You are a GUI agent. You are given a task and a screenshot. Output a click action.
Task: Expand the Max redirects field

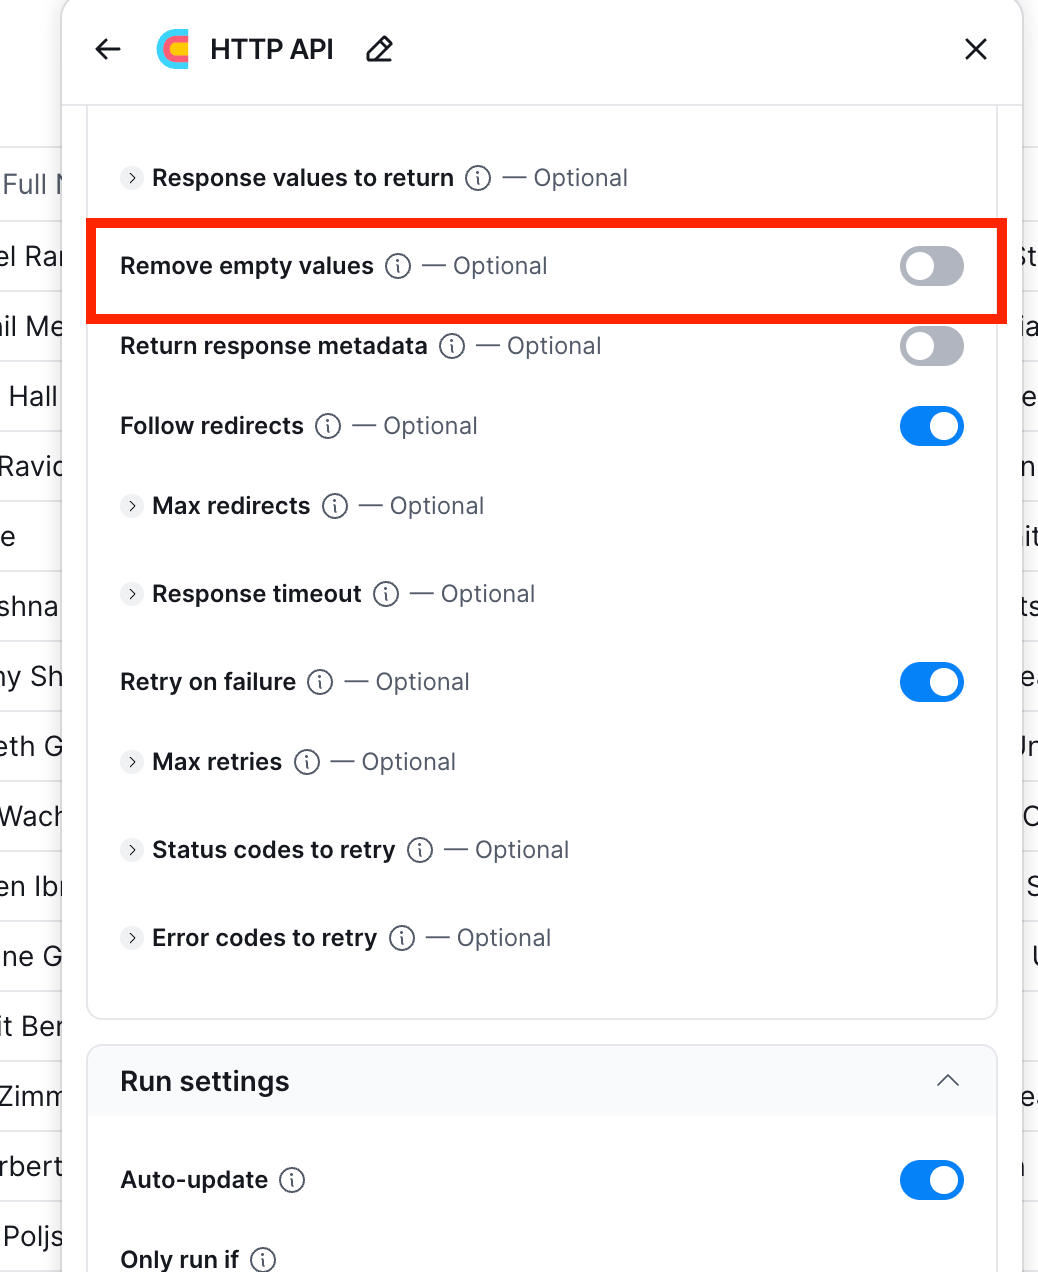(x=132, y=506)
